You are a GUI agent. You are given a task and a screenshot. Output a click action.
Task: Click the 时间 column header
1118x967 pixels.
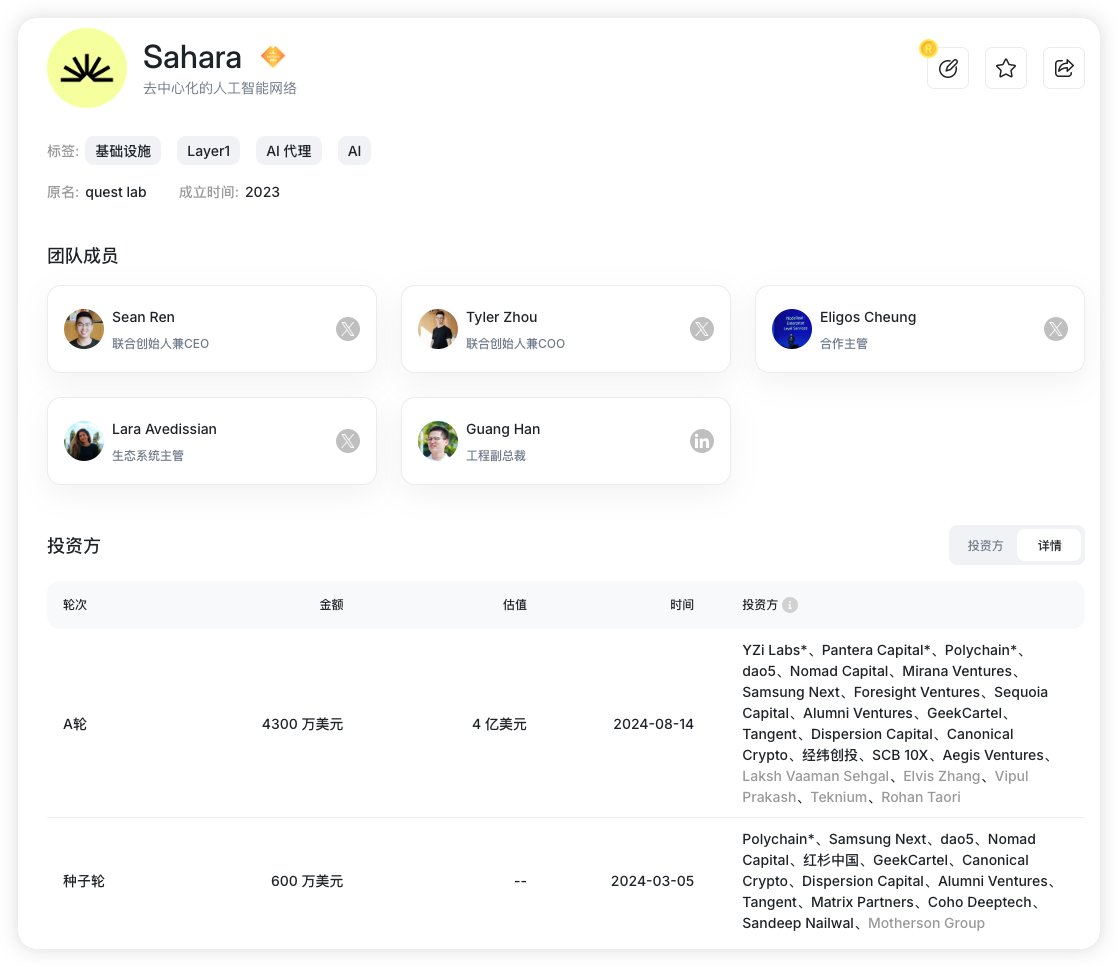tap(682, 605)
